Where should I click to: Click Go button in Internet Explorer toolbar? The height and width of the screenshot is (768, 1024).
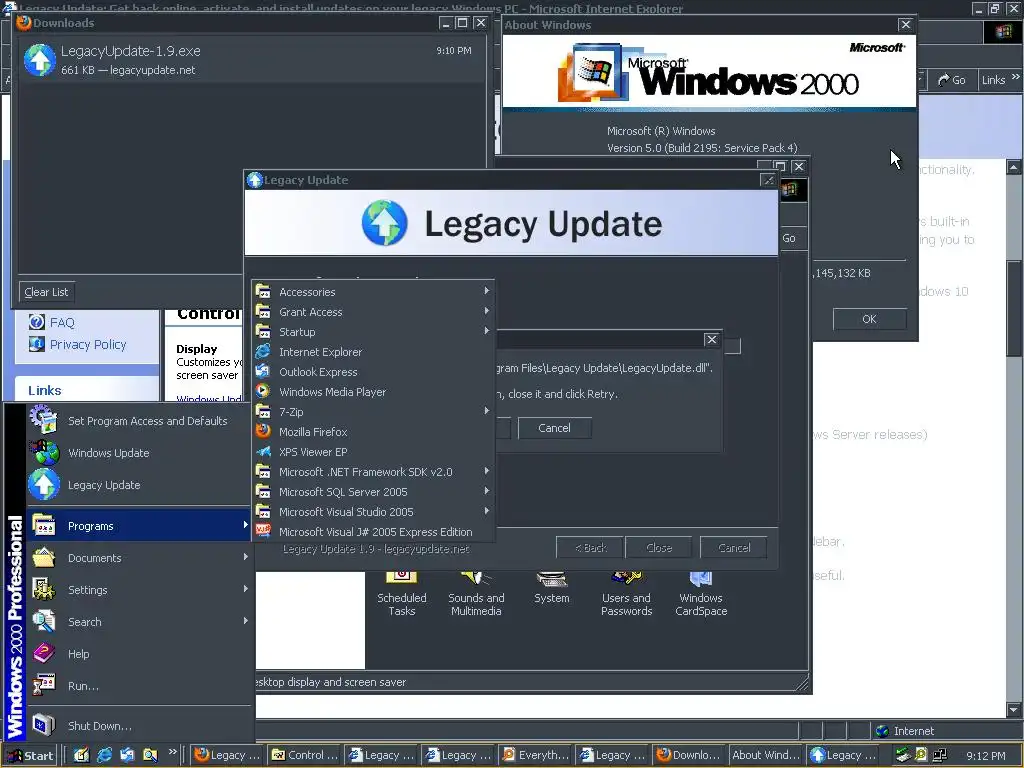click(952, 80)
